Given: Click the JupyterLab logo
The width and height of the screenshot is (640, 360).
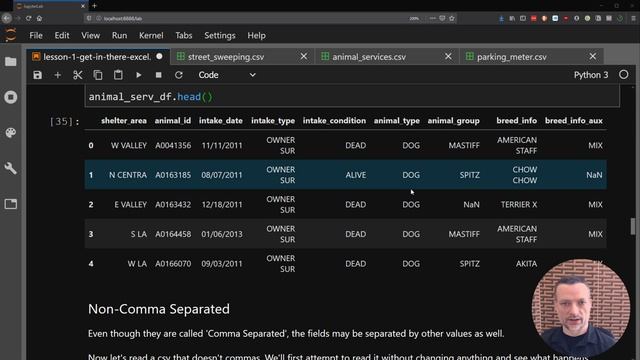Looking at the screenshot, I should click(x=11, y=35).
